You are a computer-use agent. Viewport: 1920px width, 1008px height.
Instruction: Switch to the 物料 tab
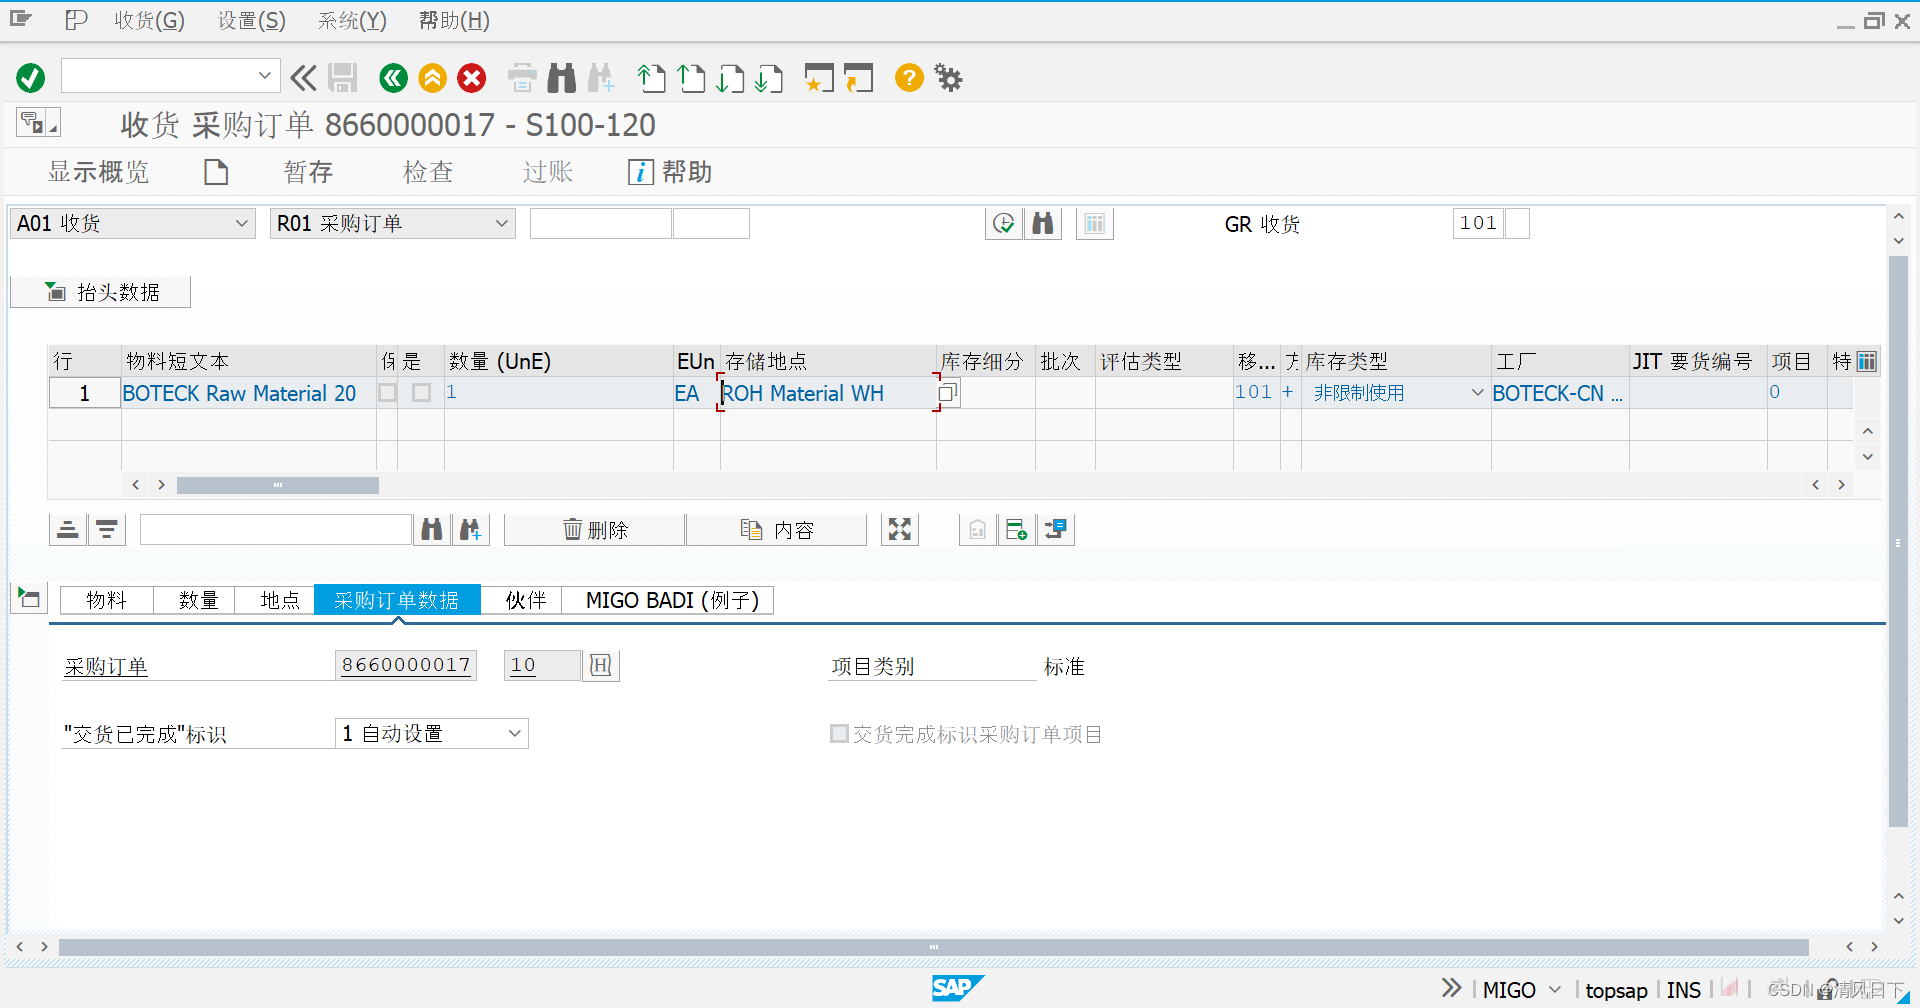point(106,600)
